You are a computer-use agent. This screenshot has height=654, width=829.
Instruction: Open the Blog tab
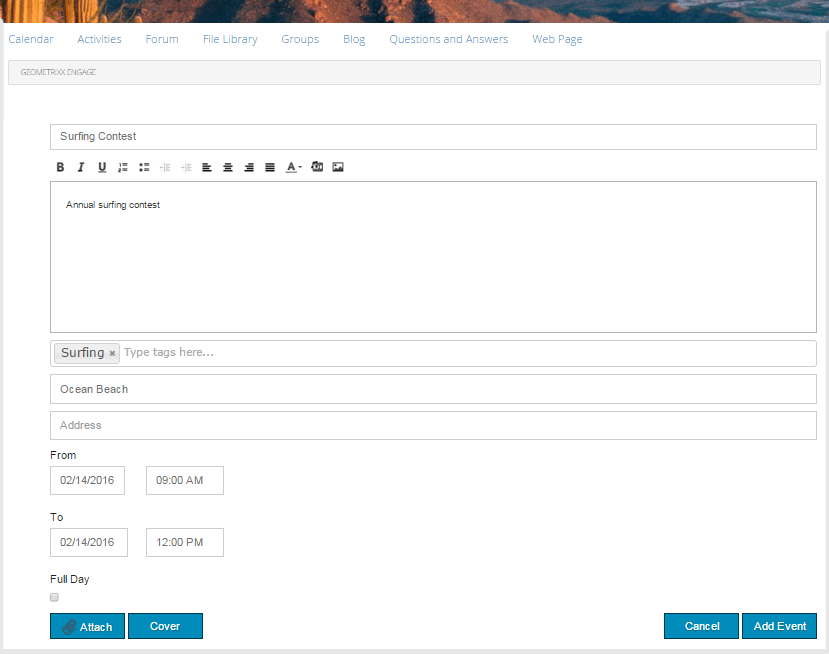coord(354,39)
